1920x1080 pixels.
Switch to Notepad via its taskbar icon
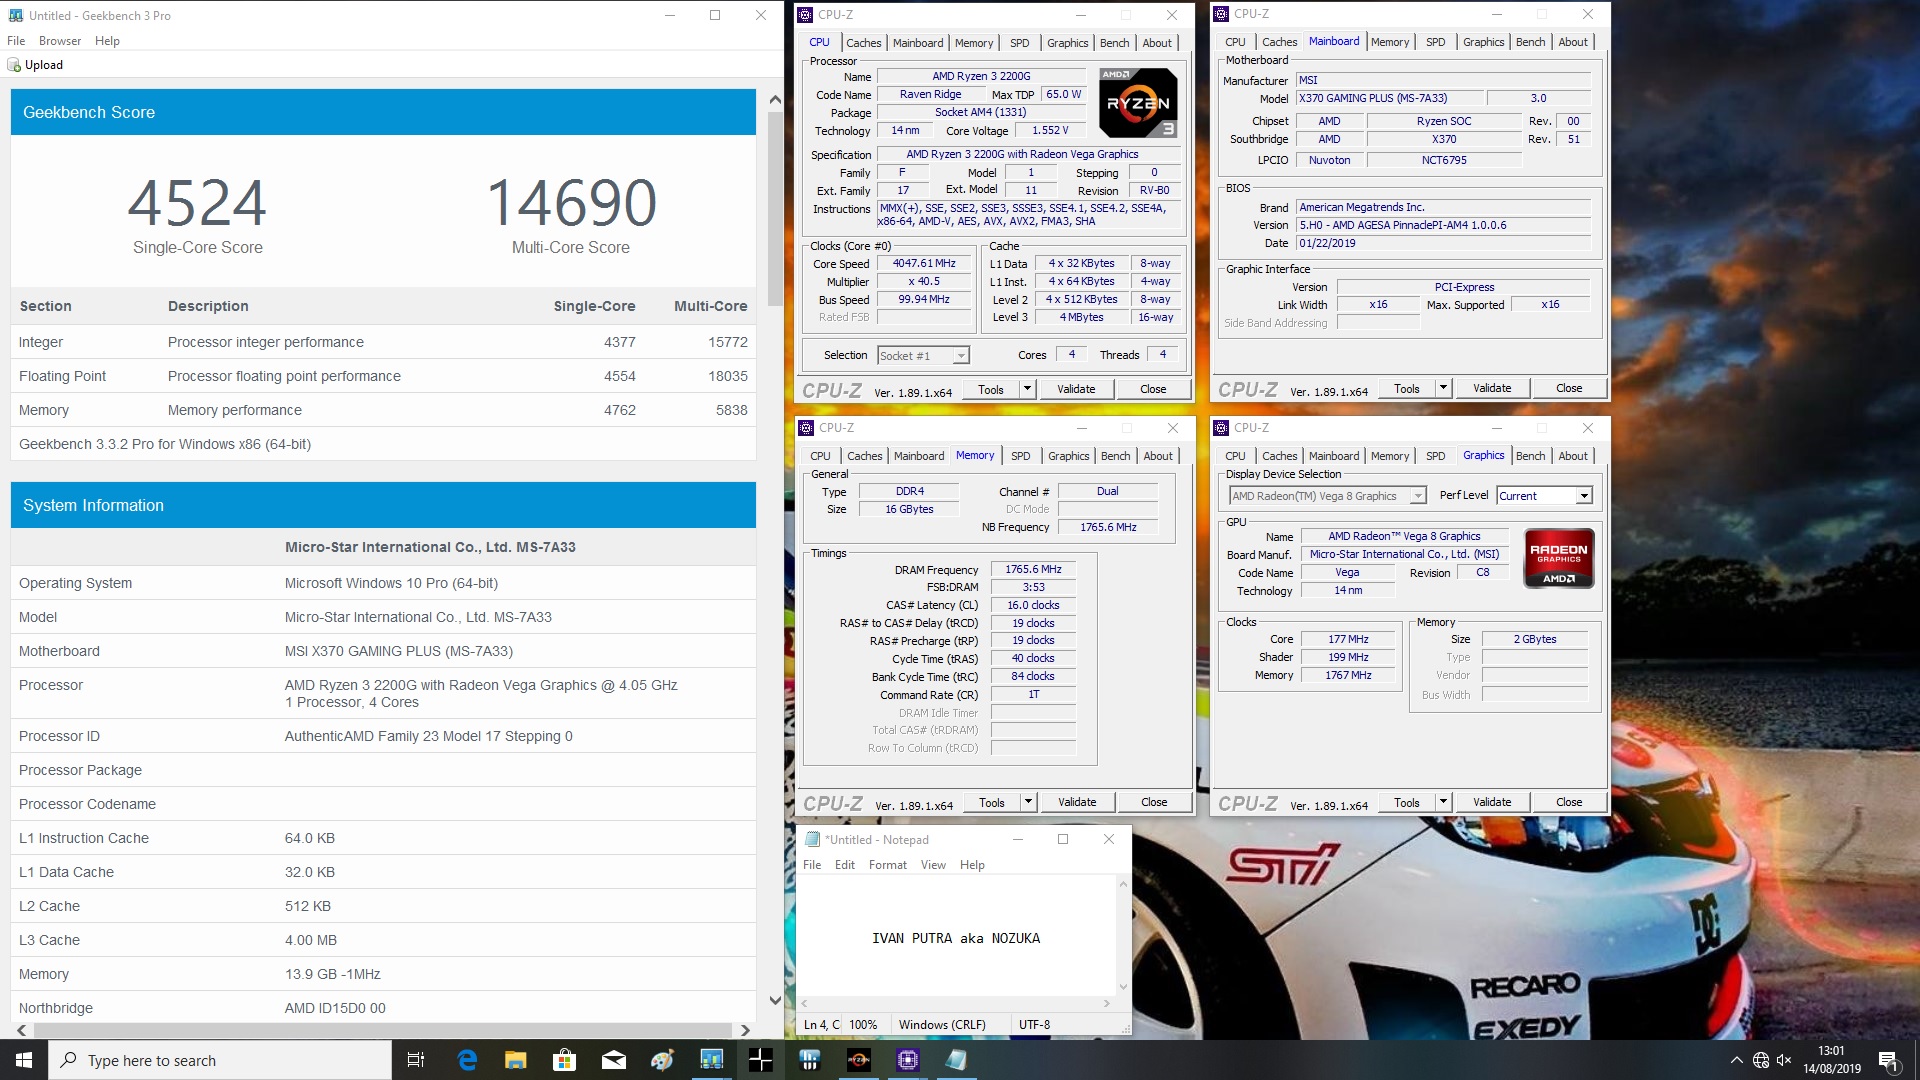click(956, 1060)
